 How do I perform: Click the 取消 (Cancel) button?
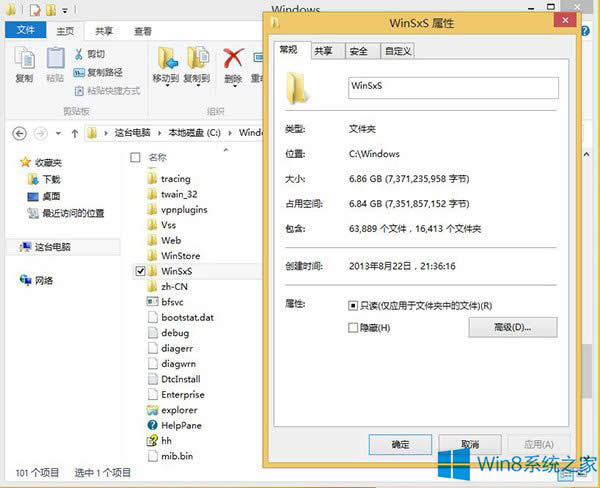point(470,444)
